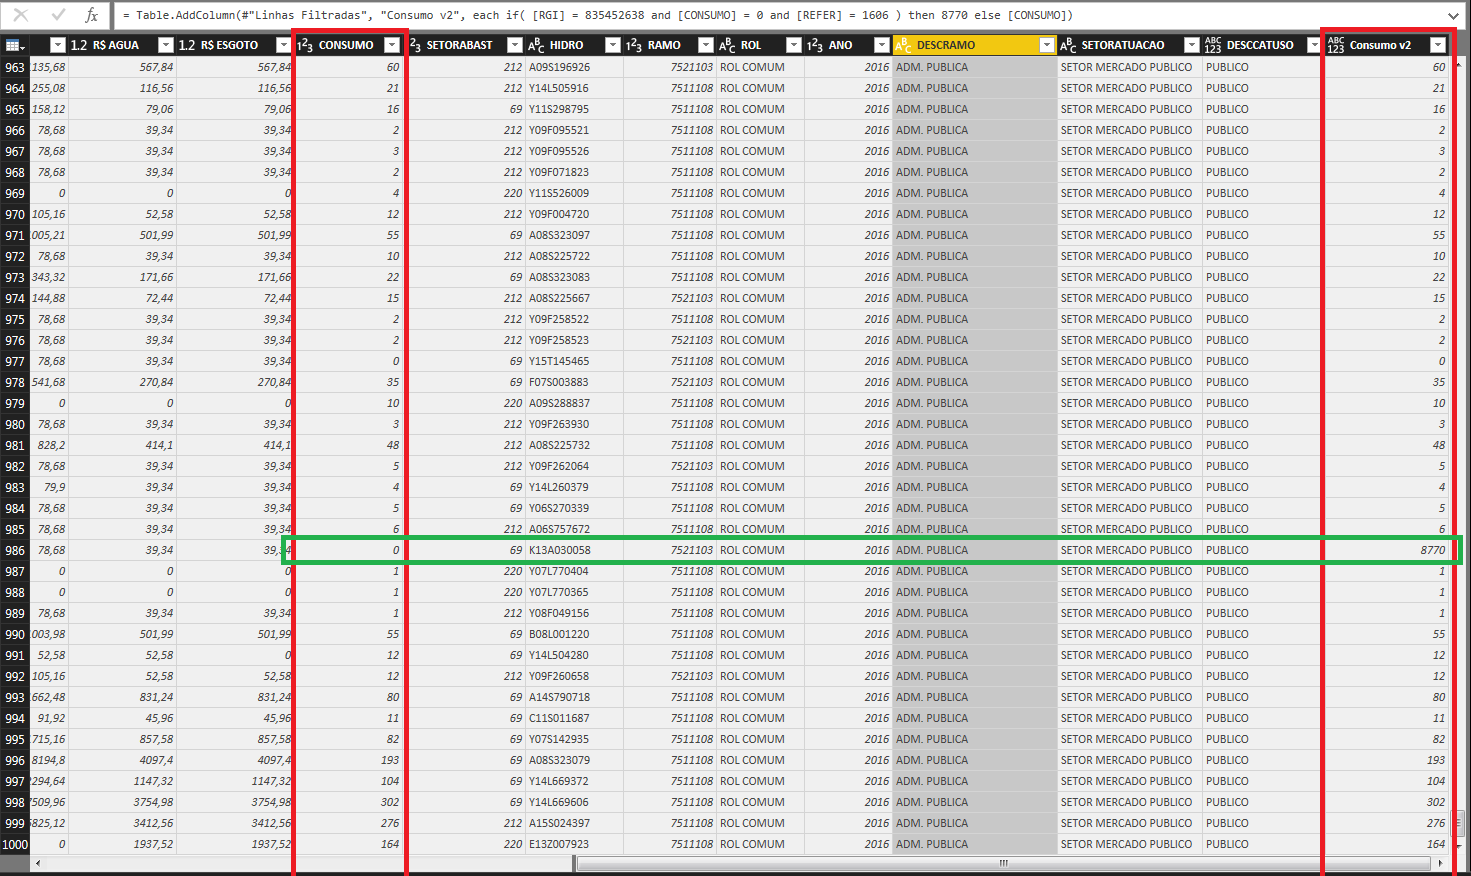Click the 1.2 type icon of R$ ESGOTO
1471x876 pixels.
[x=186, y=45]
